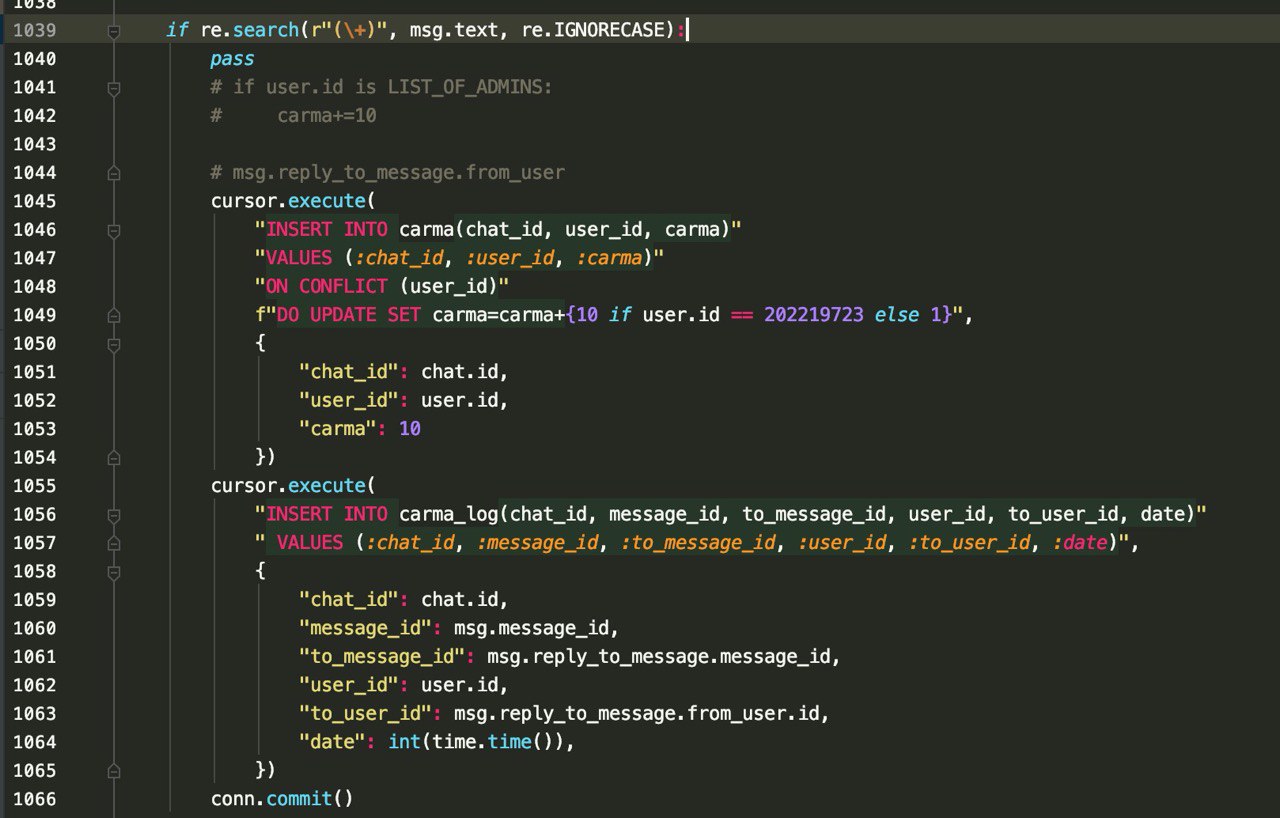This screenshot has width=1280, height=818.
Task: Collapse the fold marker at line 1046
Action: coord(113,230)
